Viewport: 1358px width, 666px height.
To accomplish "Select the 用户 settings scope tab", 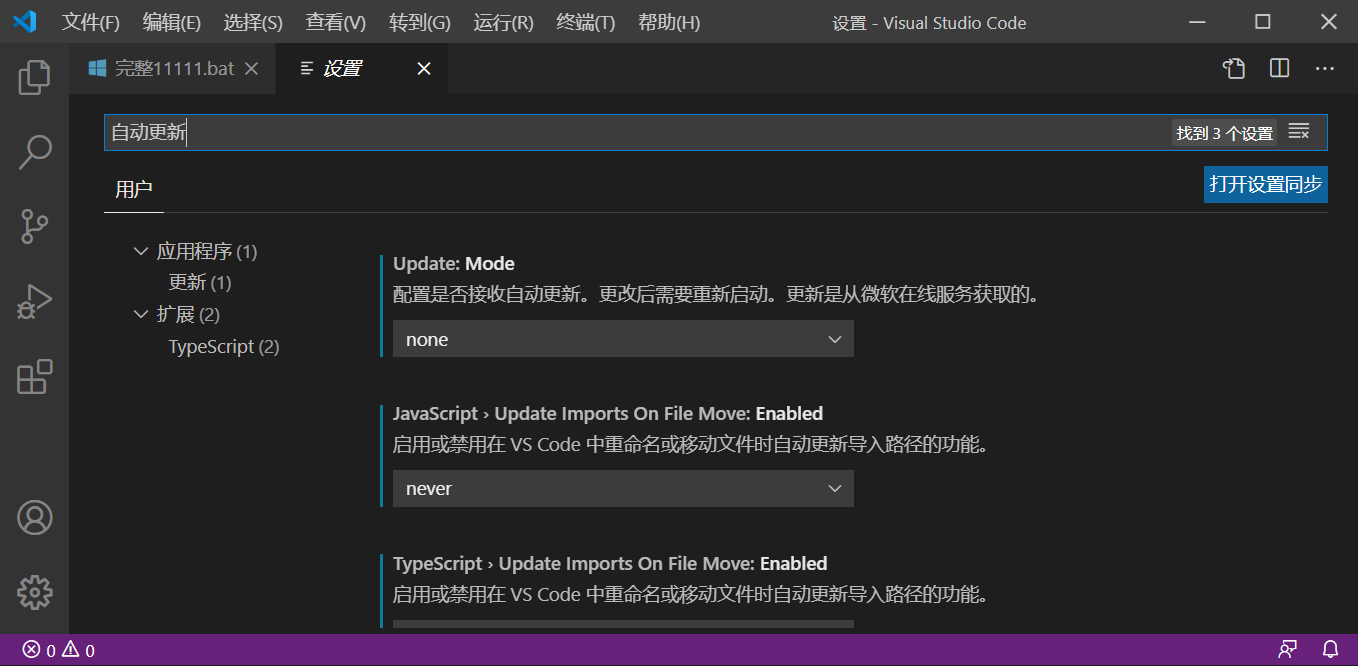I will pos(134,189).
